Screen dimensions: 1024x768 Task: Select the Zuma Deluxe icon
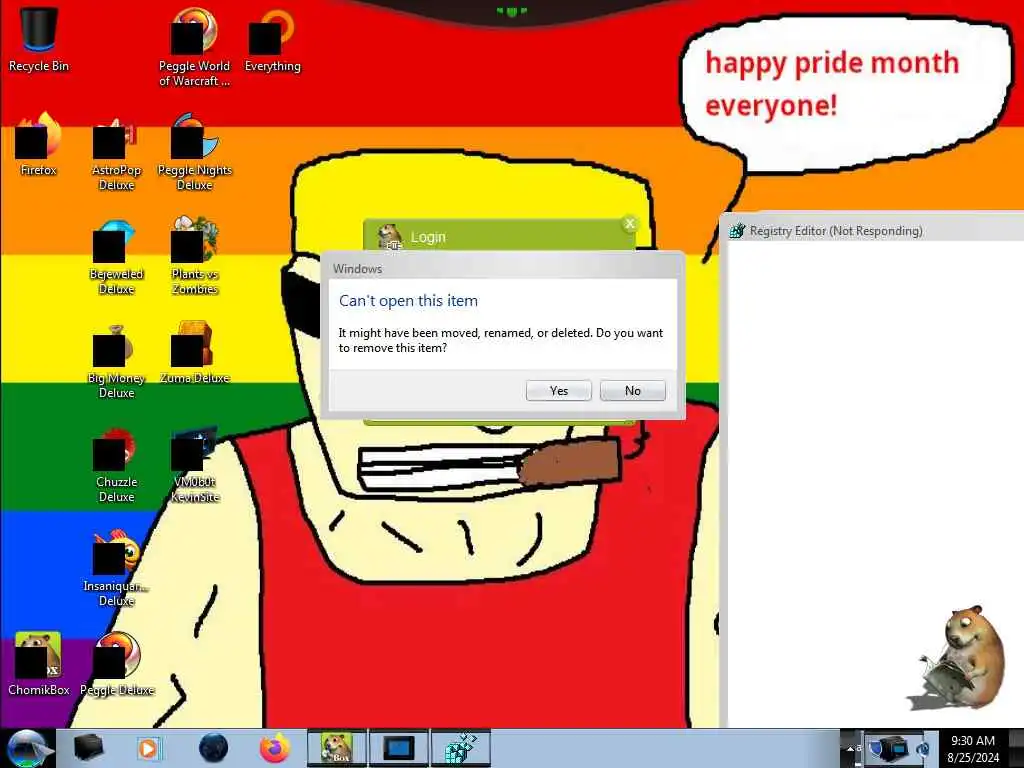tap(195, 353)
